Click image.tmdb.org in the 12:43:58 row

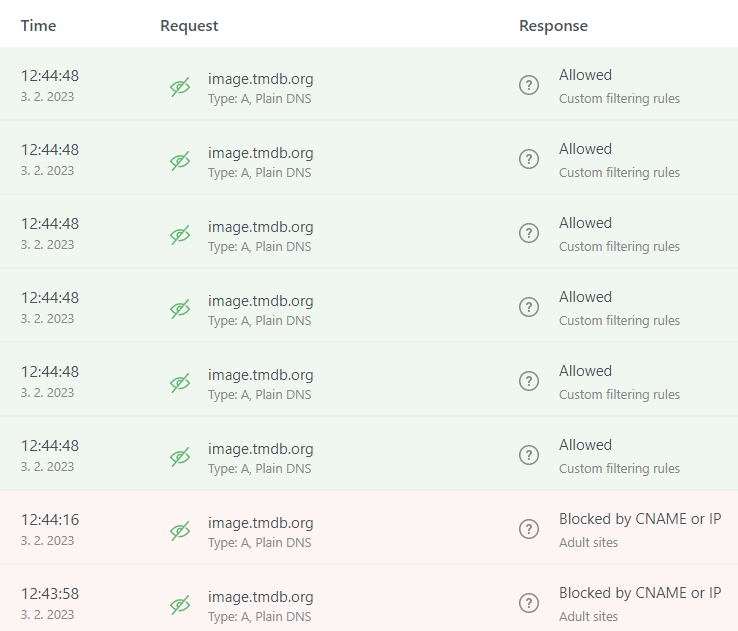coord(260,597)
